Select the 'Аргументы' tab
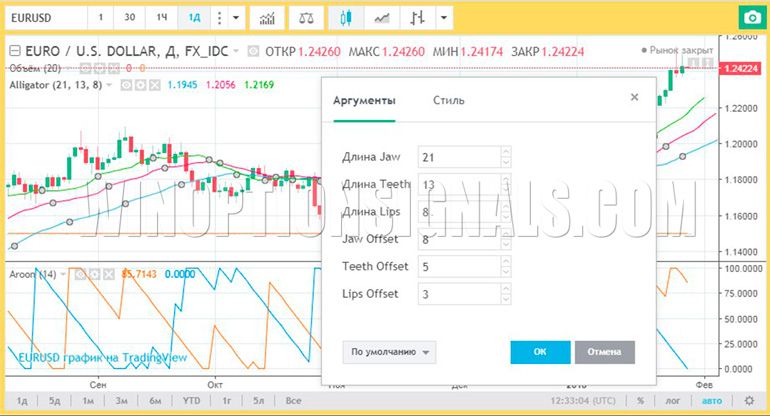The width and height of the screenshot is (770, 416). click(x=364, y=100)
